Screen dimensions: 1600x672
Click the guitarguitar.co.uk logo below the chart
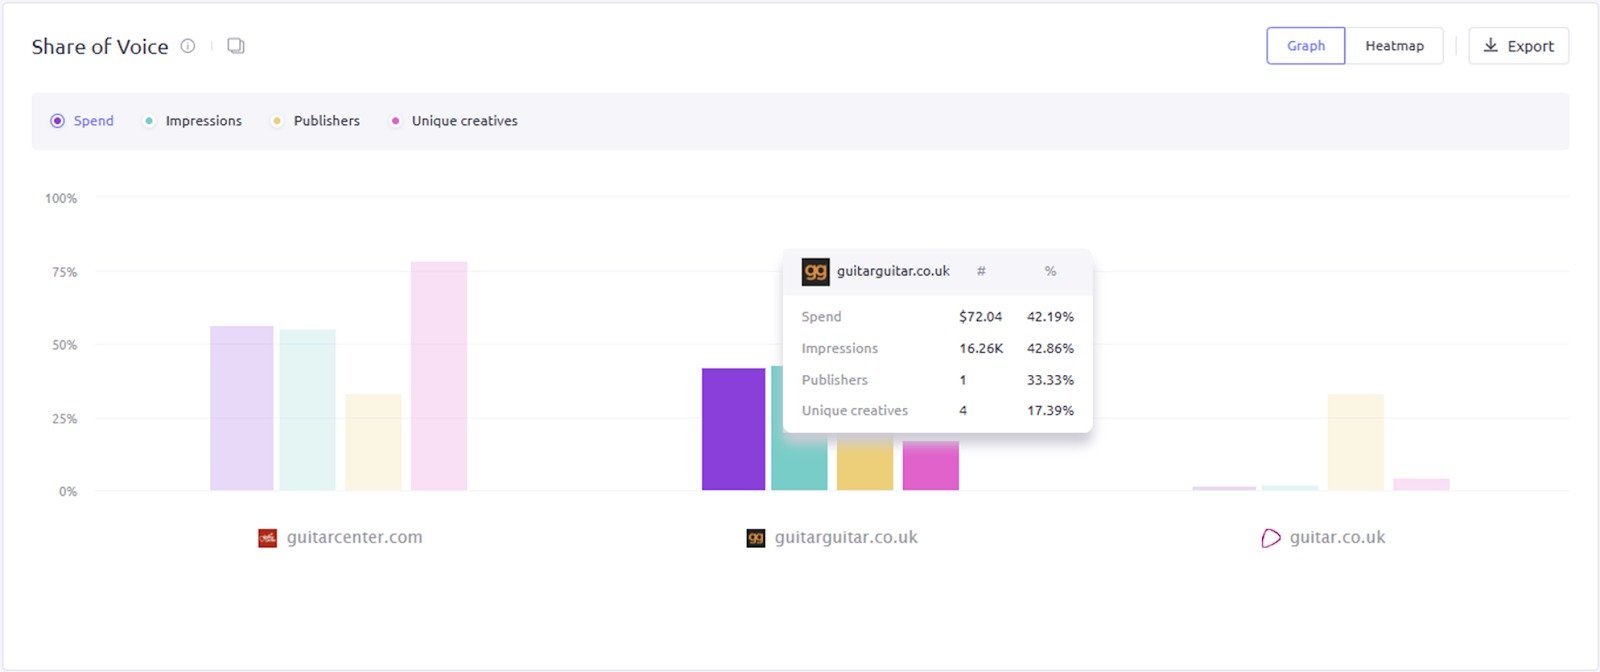coord(756,538)
